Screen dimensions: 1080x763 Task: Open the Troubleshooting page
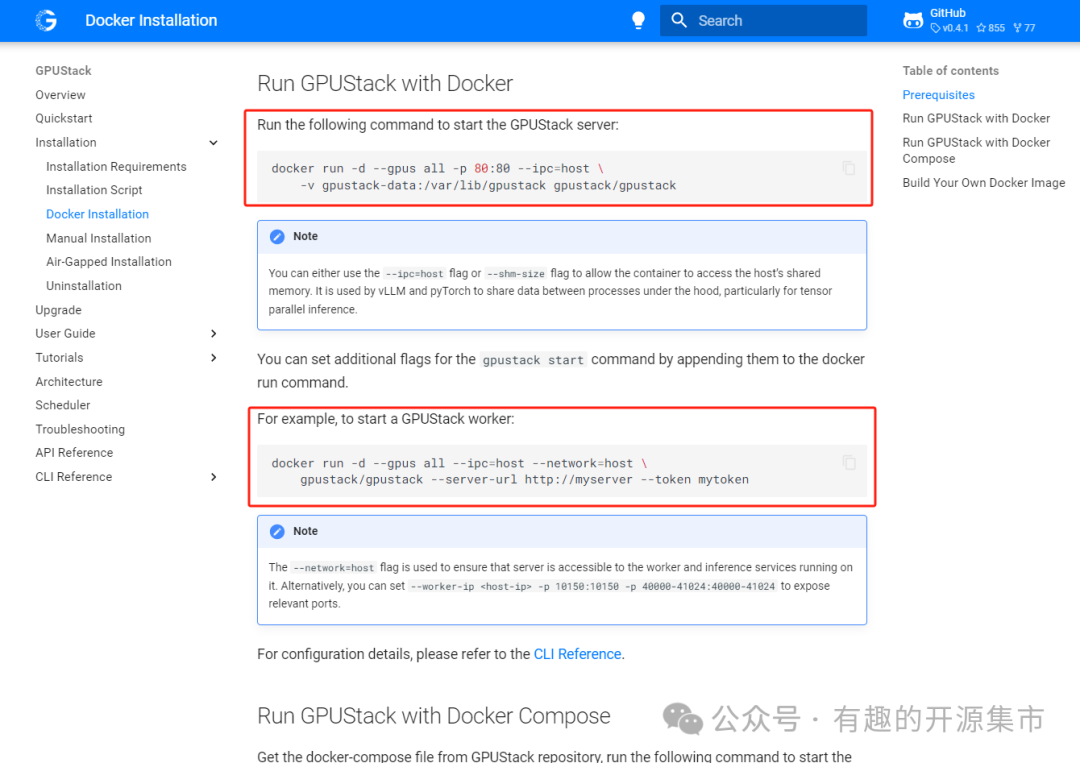(x=80, y=429)
